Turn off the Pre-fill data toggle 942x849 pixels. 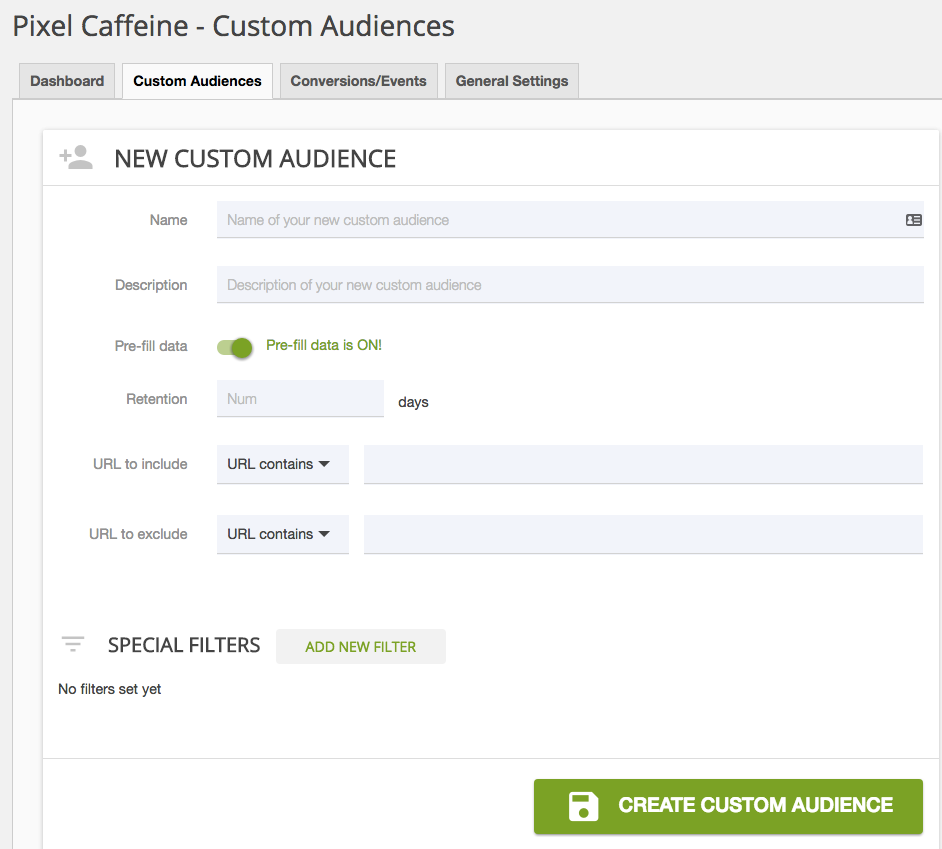235,347
